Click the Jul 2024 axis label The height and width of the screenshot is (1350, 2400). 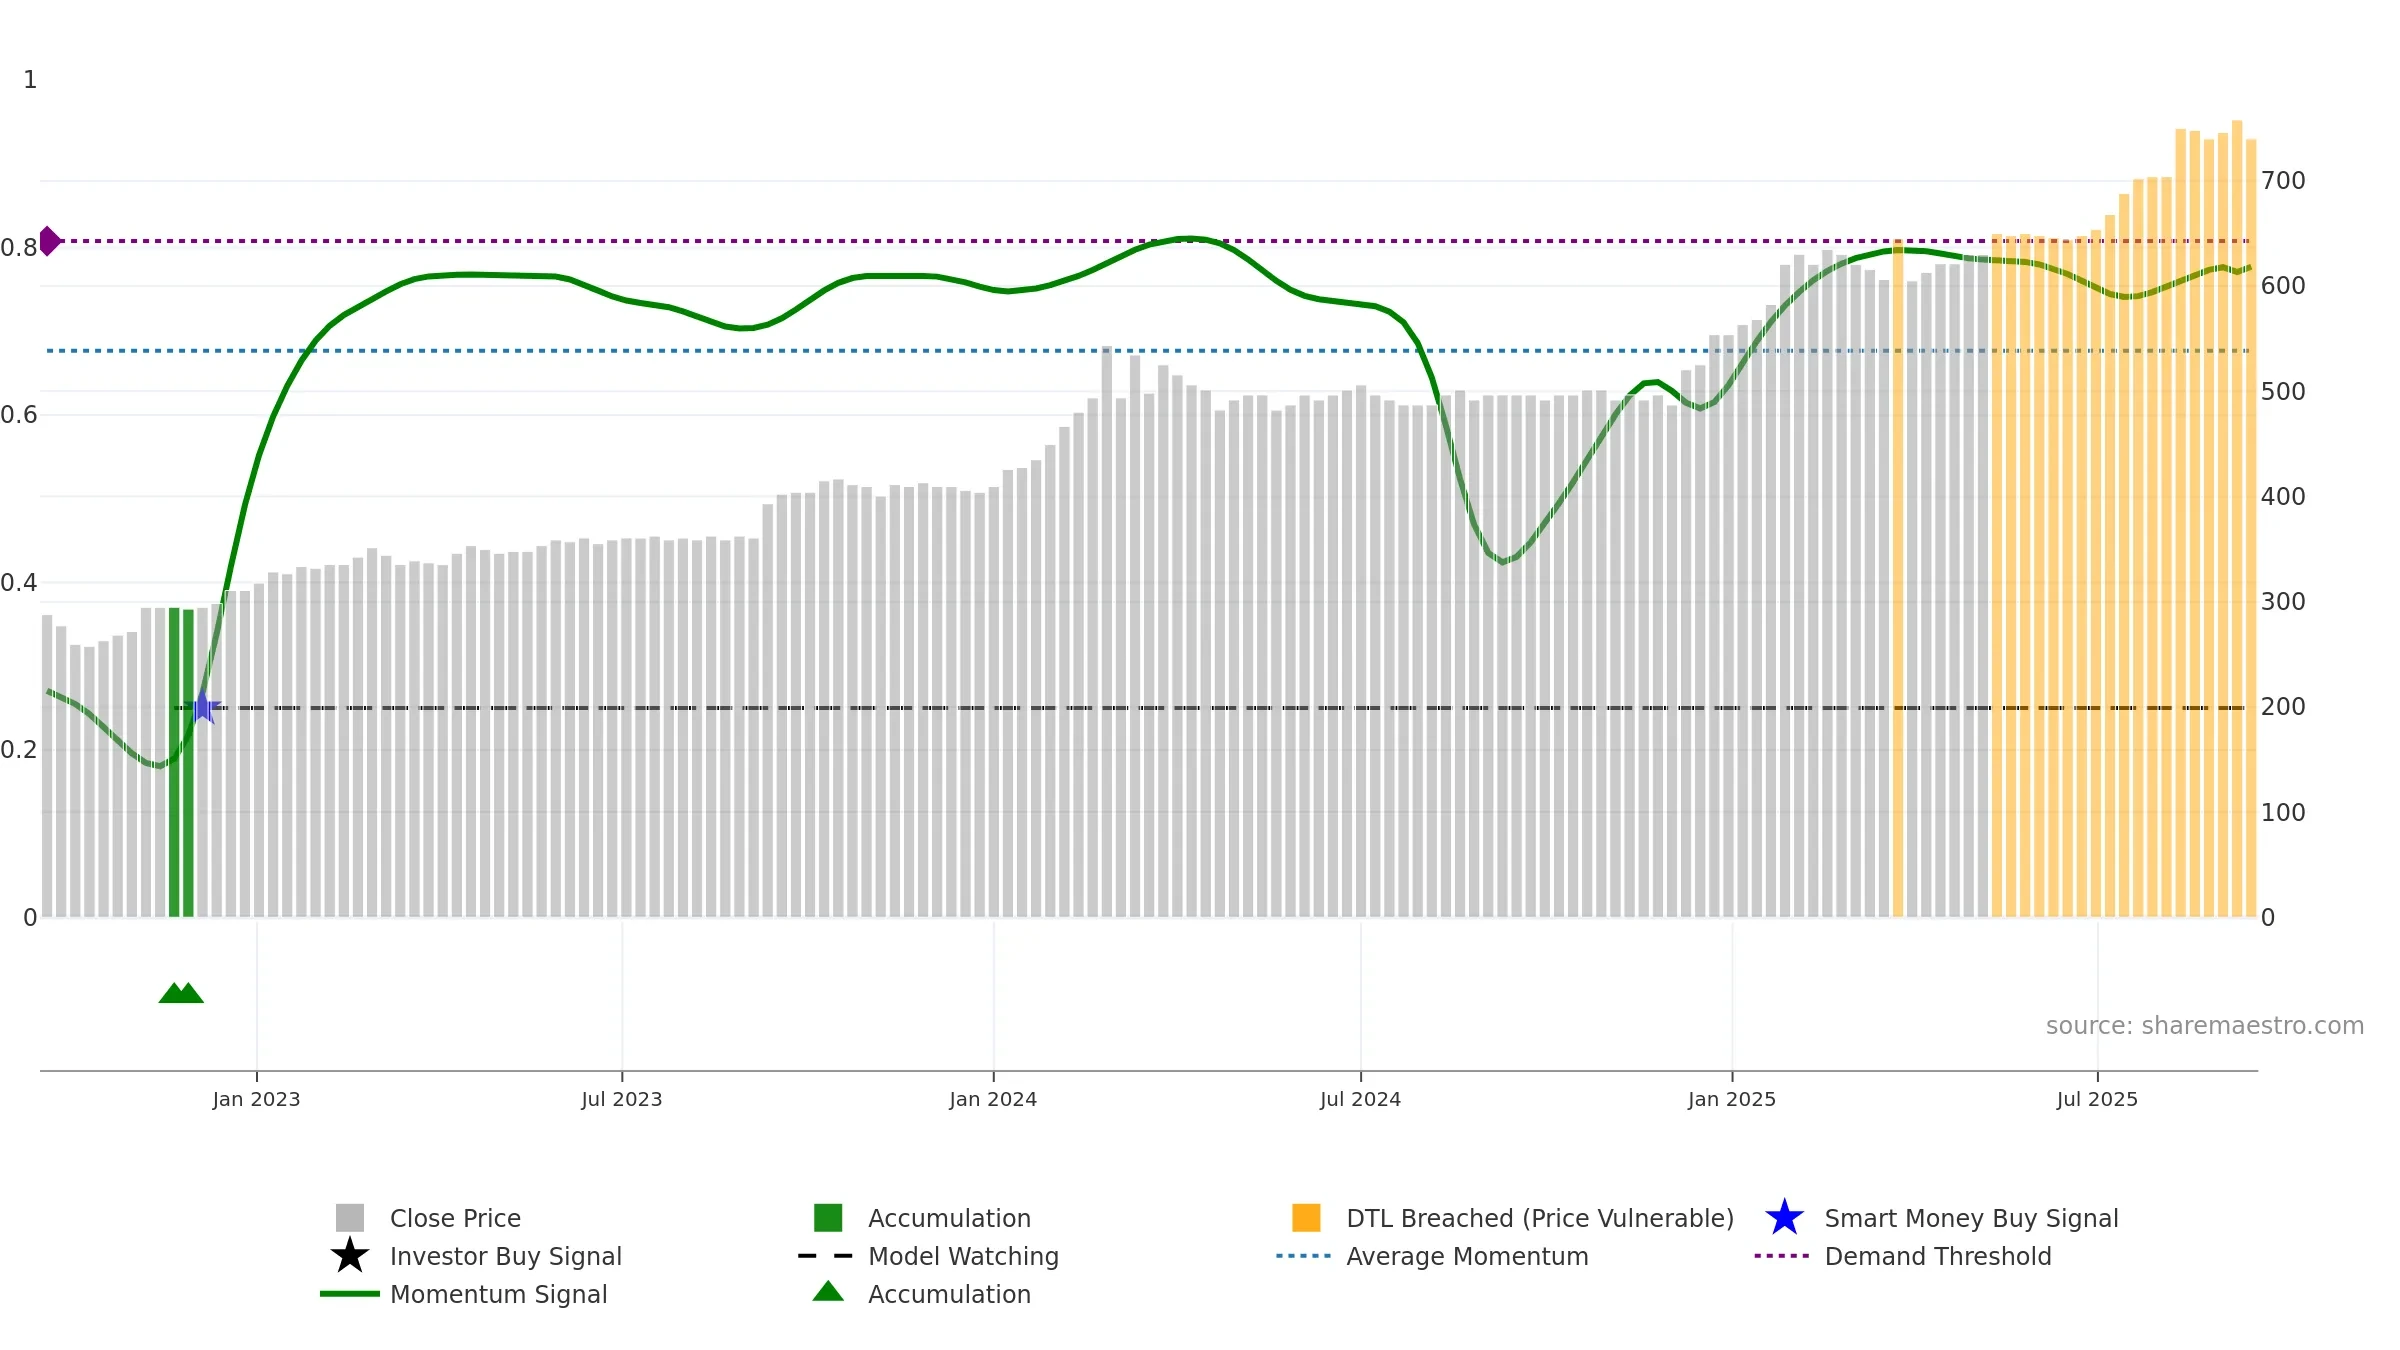pyautogui.click(x=1360, y=1099)
